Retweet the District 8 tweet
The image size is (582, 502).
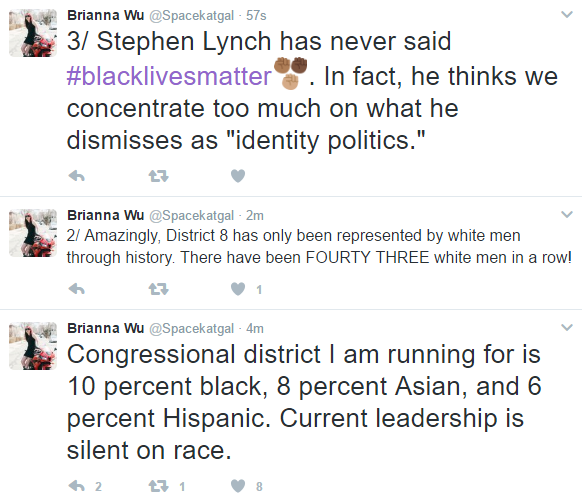pos(158,289)
